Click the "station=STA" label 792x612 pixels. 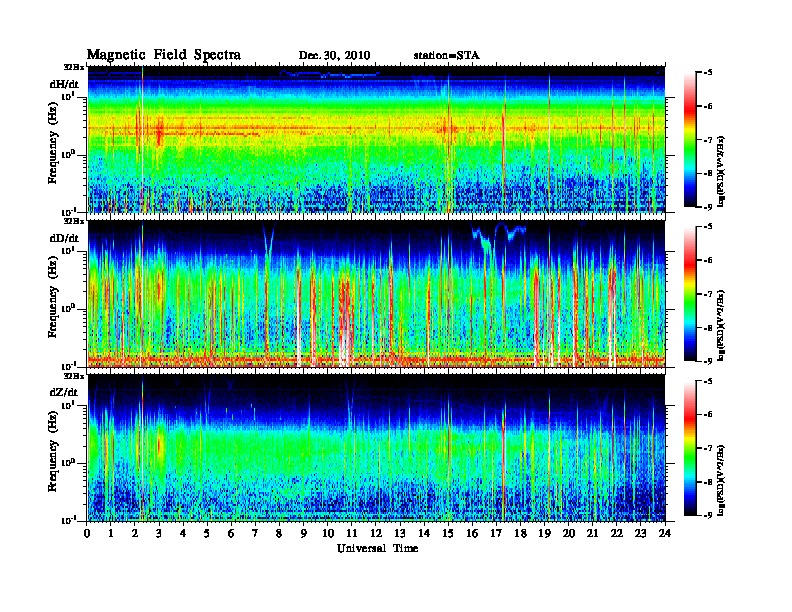pyautogui.click(x=446, y=56)
